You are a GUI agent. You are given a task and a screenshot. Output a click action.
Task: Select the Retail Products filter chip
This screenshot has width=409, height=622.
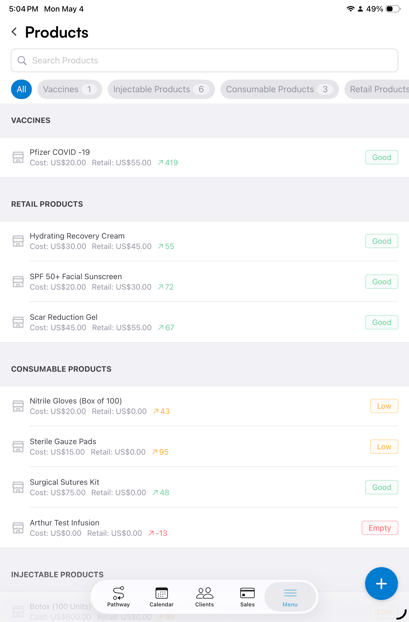pos(377,89)
